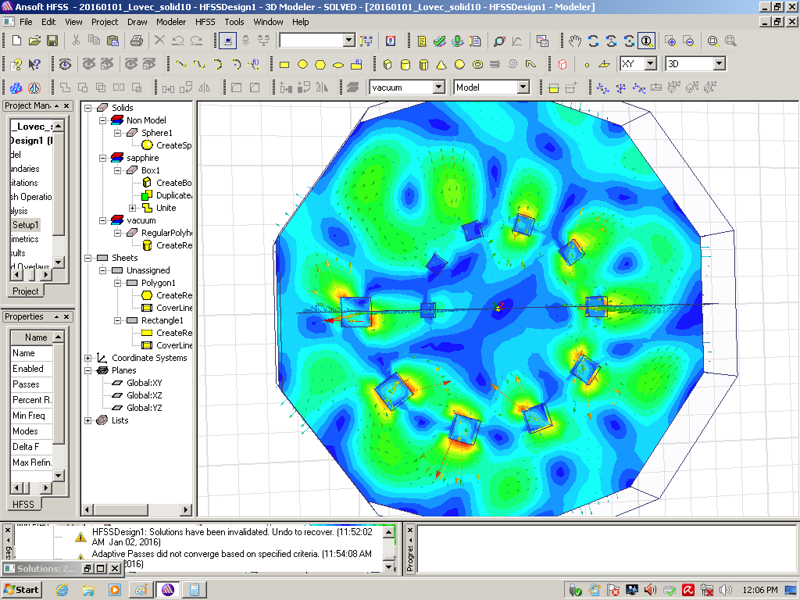Click the Print icon in toolbar
This screenshot has width=800, height=600.
pos(136,41)
